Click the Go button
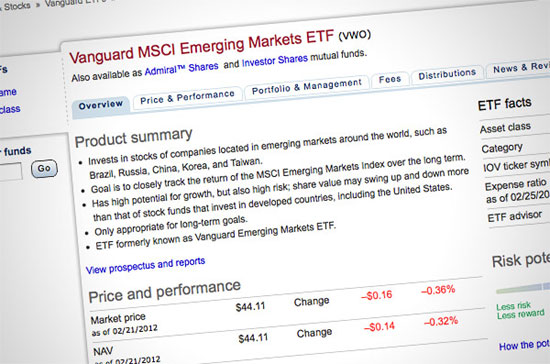The height and width of the screenshot is (364, 550). 44,169
